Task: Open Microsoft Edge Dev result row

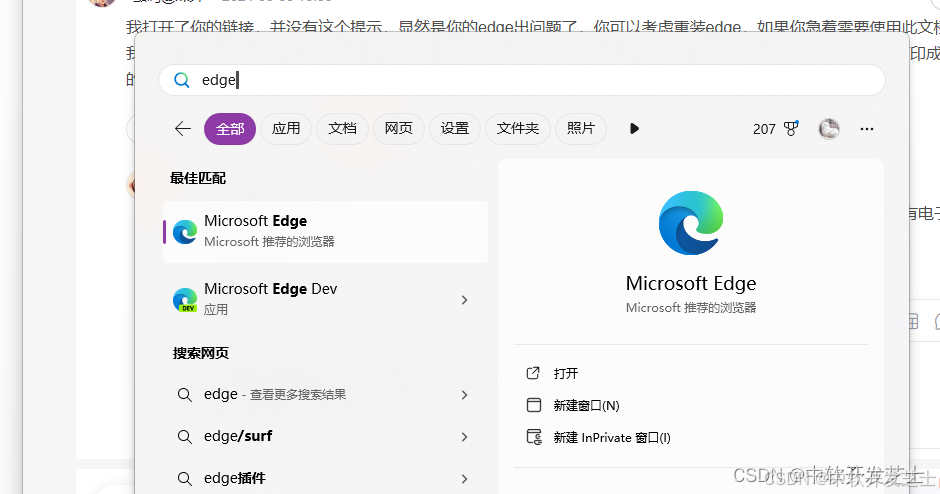Action: (326, 299)
